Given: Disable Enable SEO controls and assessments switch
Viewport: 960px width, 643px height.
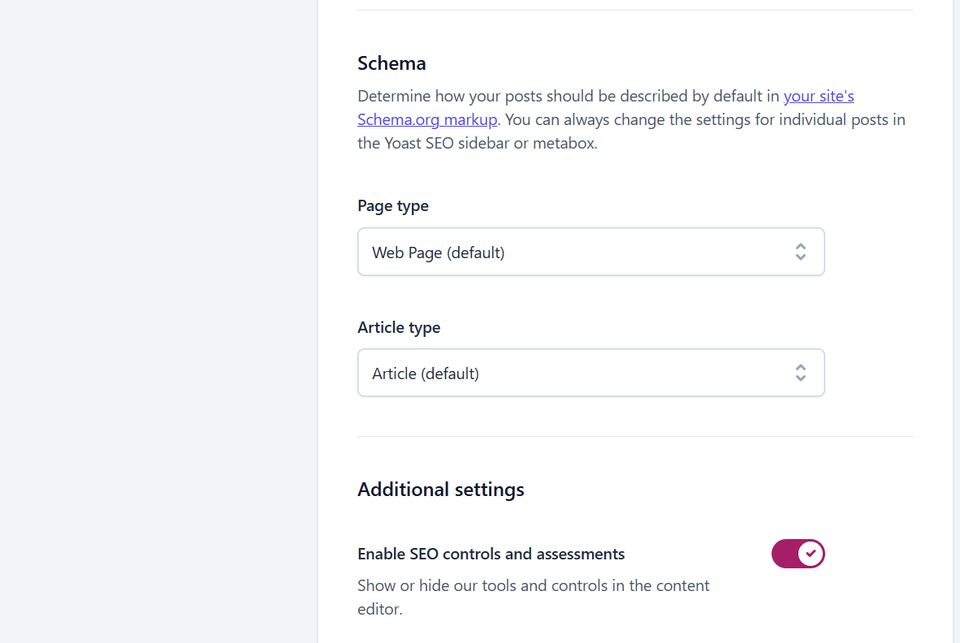Looking at the screenshot, I should pyautogui.click(x=798, y=554).
